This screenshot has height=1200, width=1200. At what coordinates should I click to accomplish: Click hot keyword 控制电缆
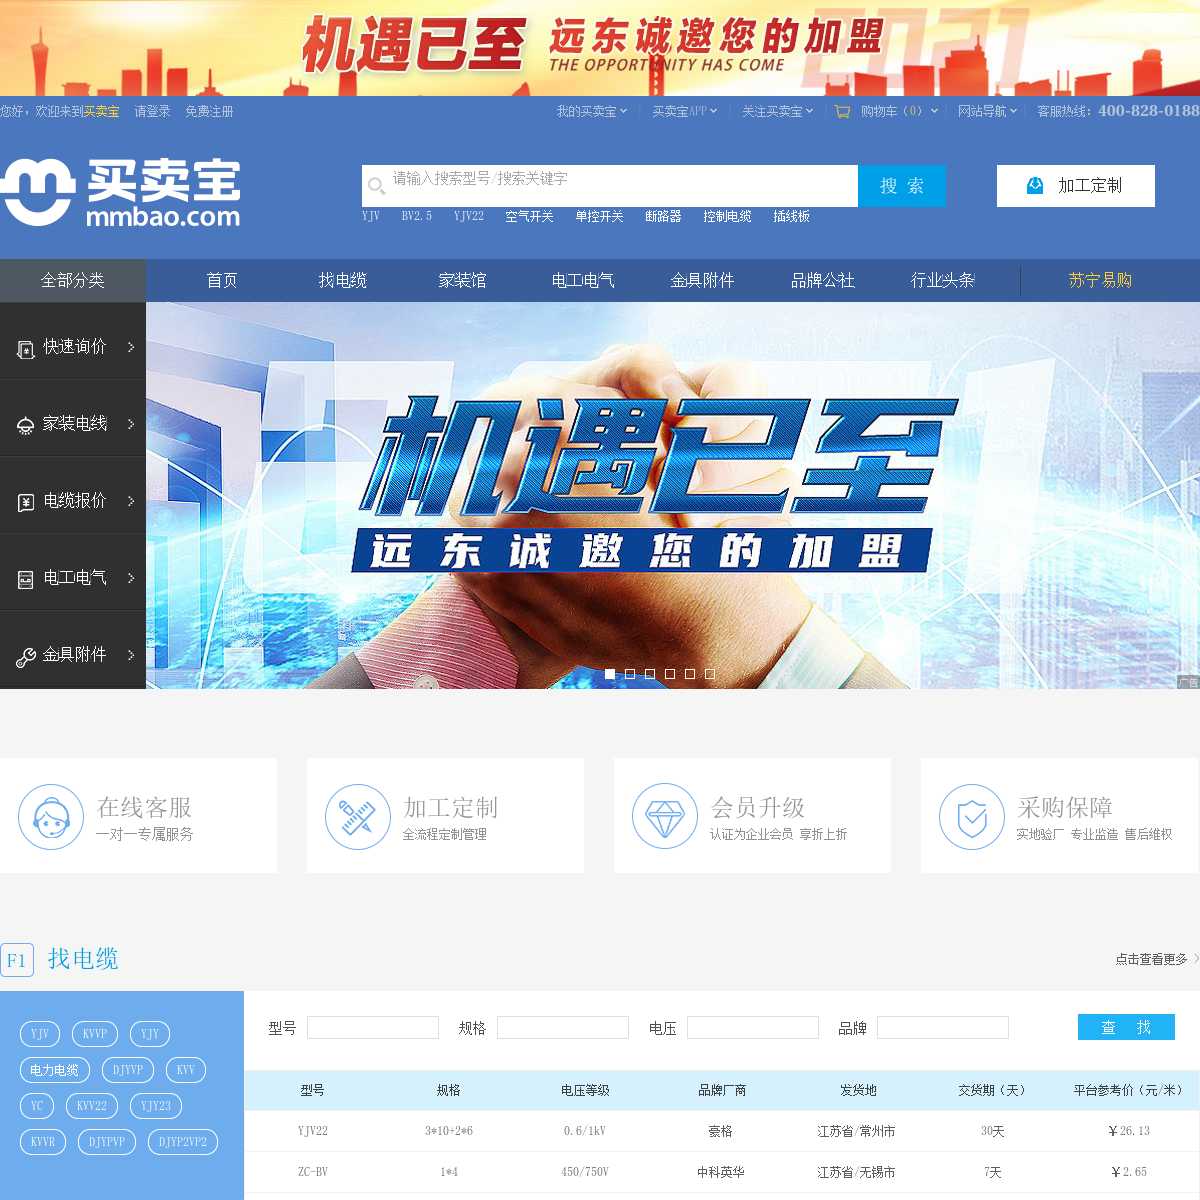click(727, 216)
